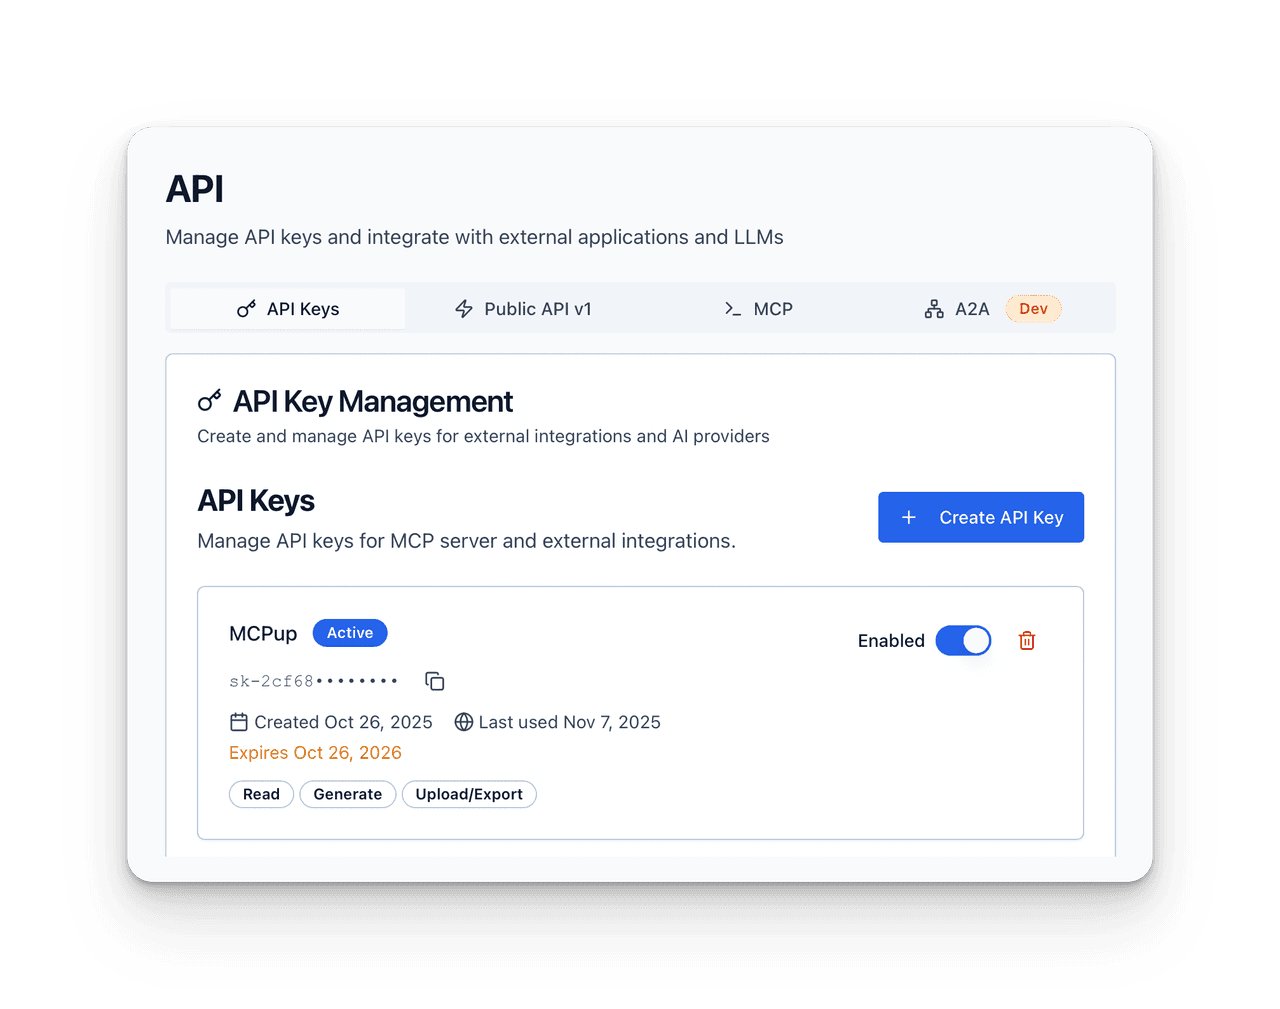Click the calendar icon beside Created Oct 26, 2025
Image resolution: width=1280 pixels, height=1009 pixels.
click(x=238, y=721)
